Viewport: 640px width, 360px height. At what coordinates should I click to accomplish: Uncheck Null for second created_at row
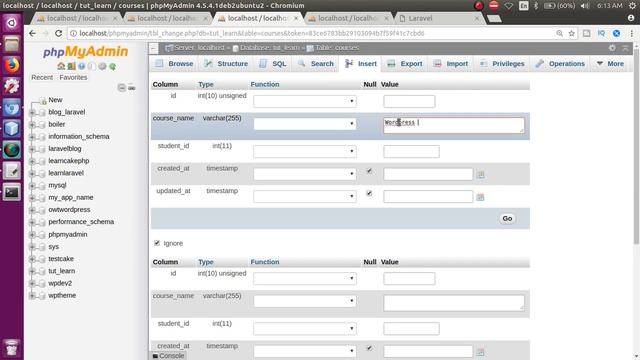click(369, 348)
